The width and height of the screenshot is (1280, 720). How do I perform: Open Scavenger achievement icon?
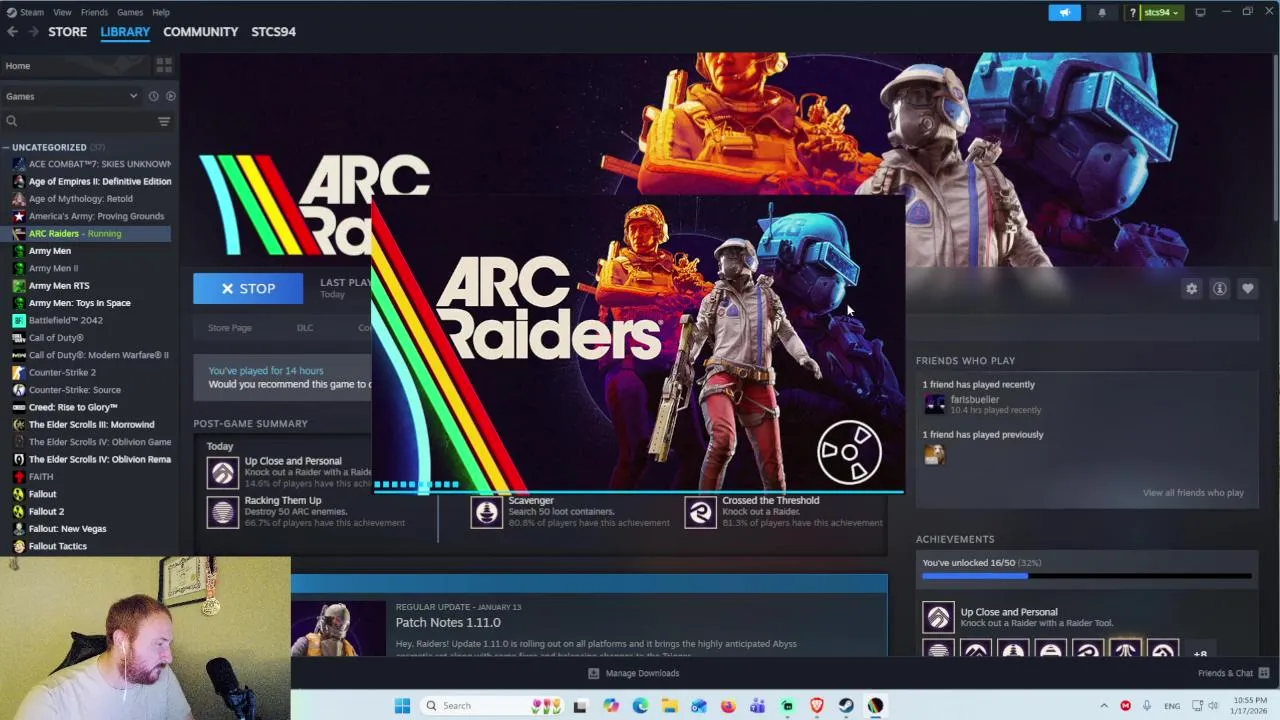(x=486, y=512)
